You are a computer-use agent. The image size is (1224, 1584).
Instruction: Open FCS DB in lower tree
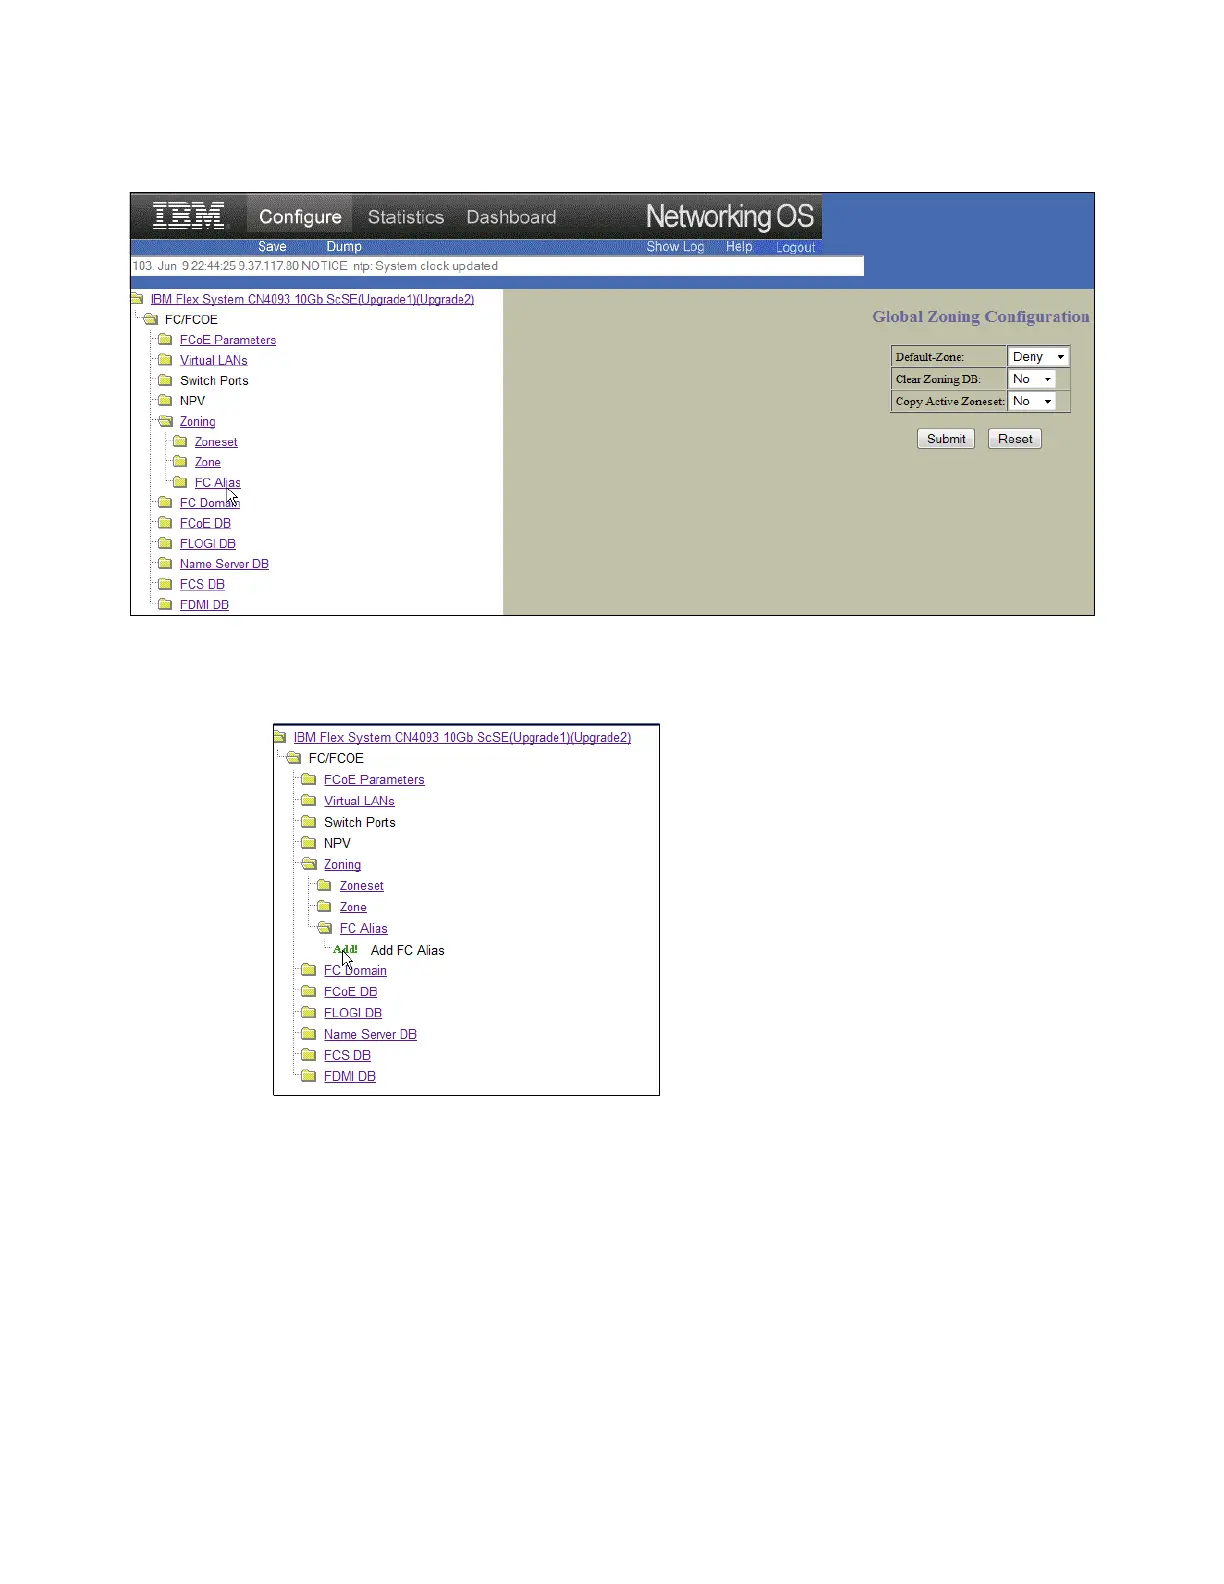[347, 1056]
